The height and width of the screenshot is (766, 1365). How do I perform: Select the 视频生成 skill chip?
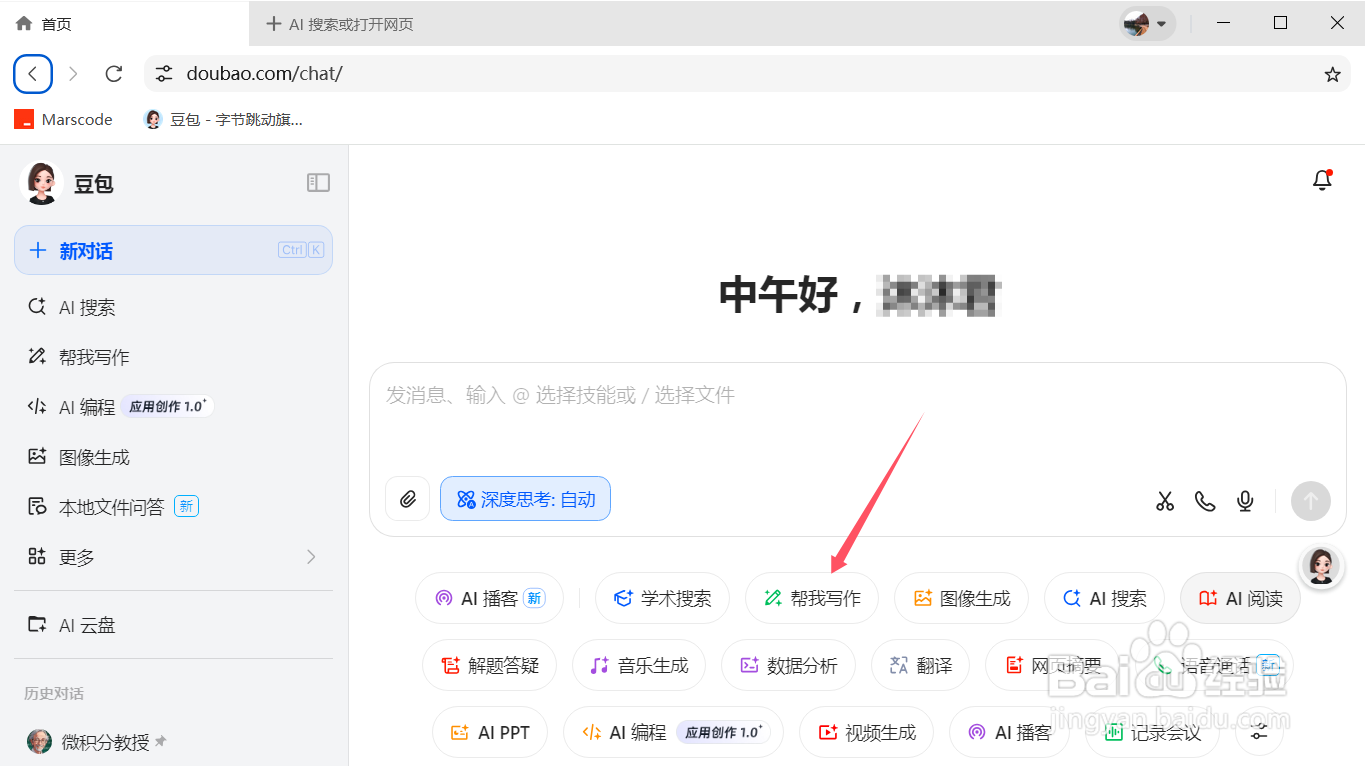[x=866, y=732]
